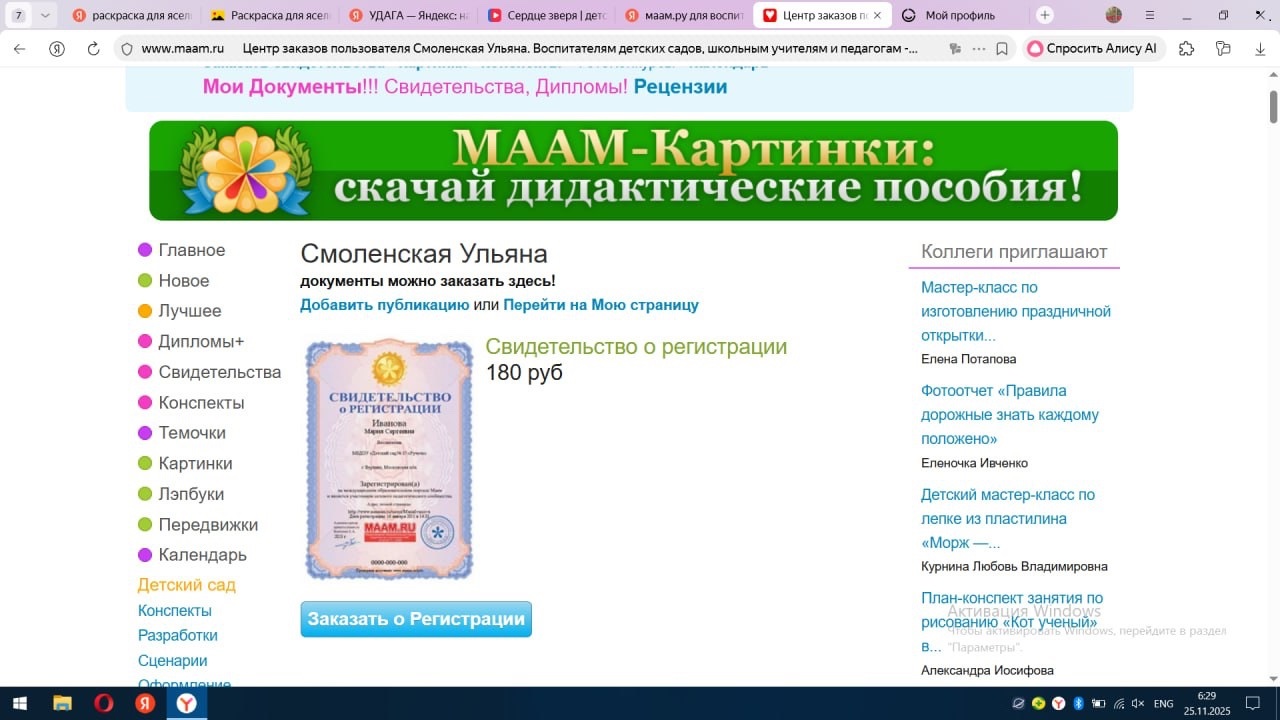The image size is (1280, 720).
Task: Click the browser back arrow
Action: [19, 49]
